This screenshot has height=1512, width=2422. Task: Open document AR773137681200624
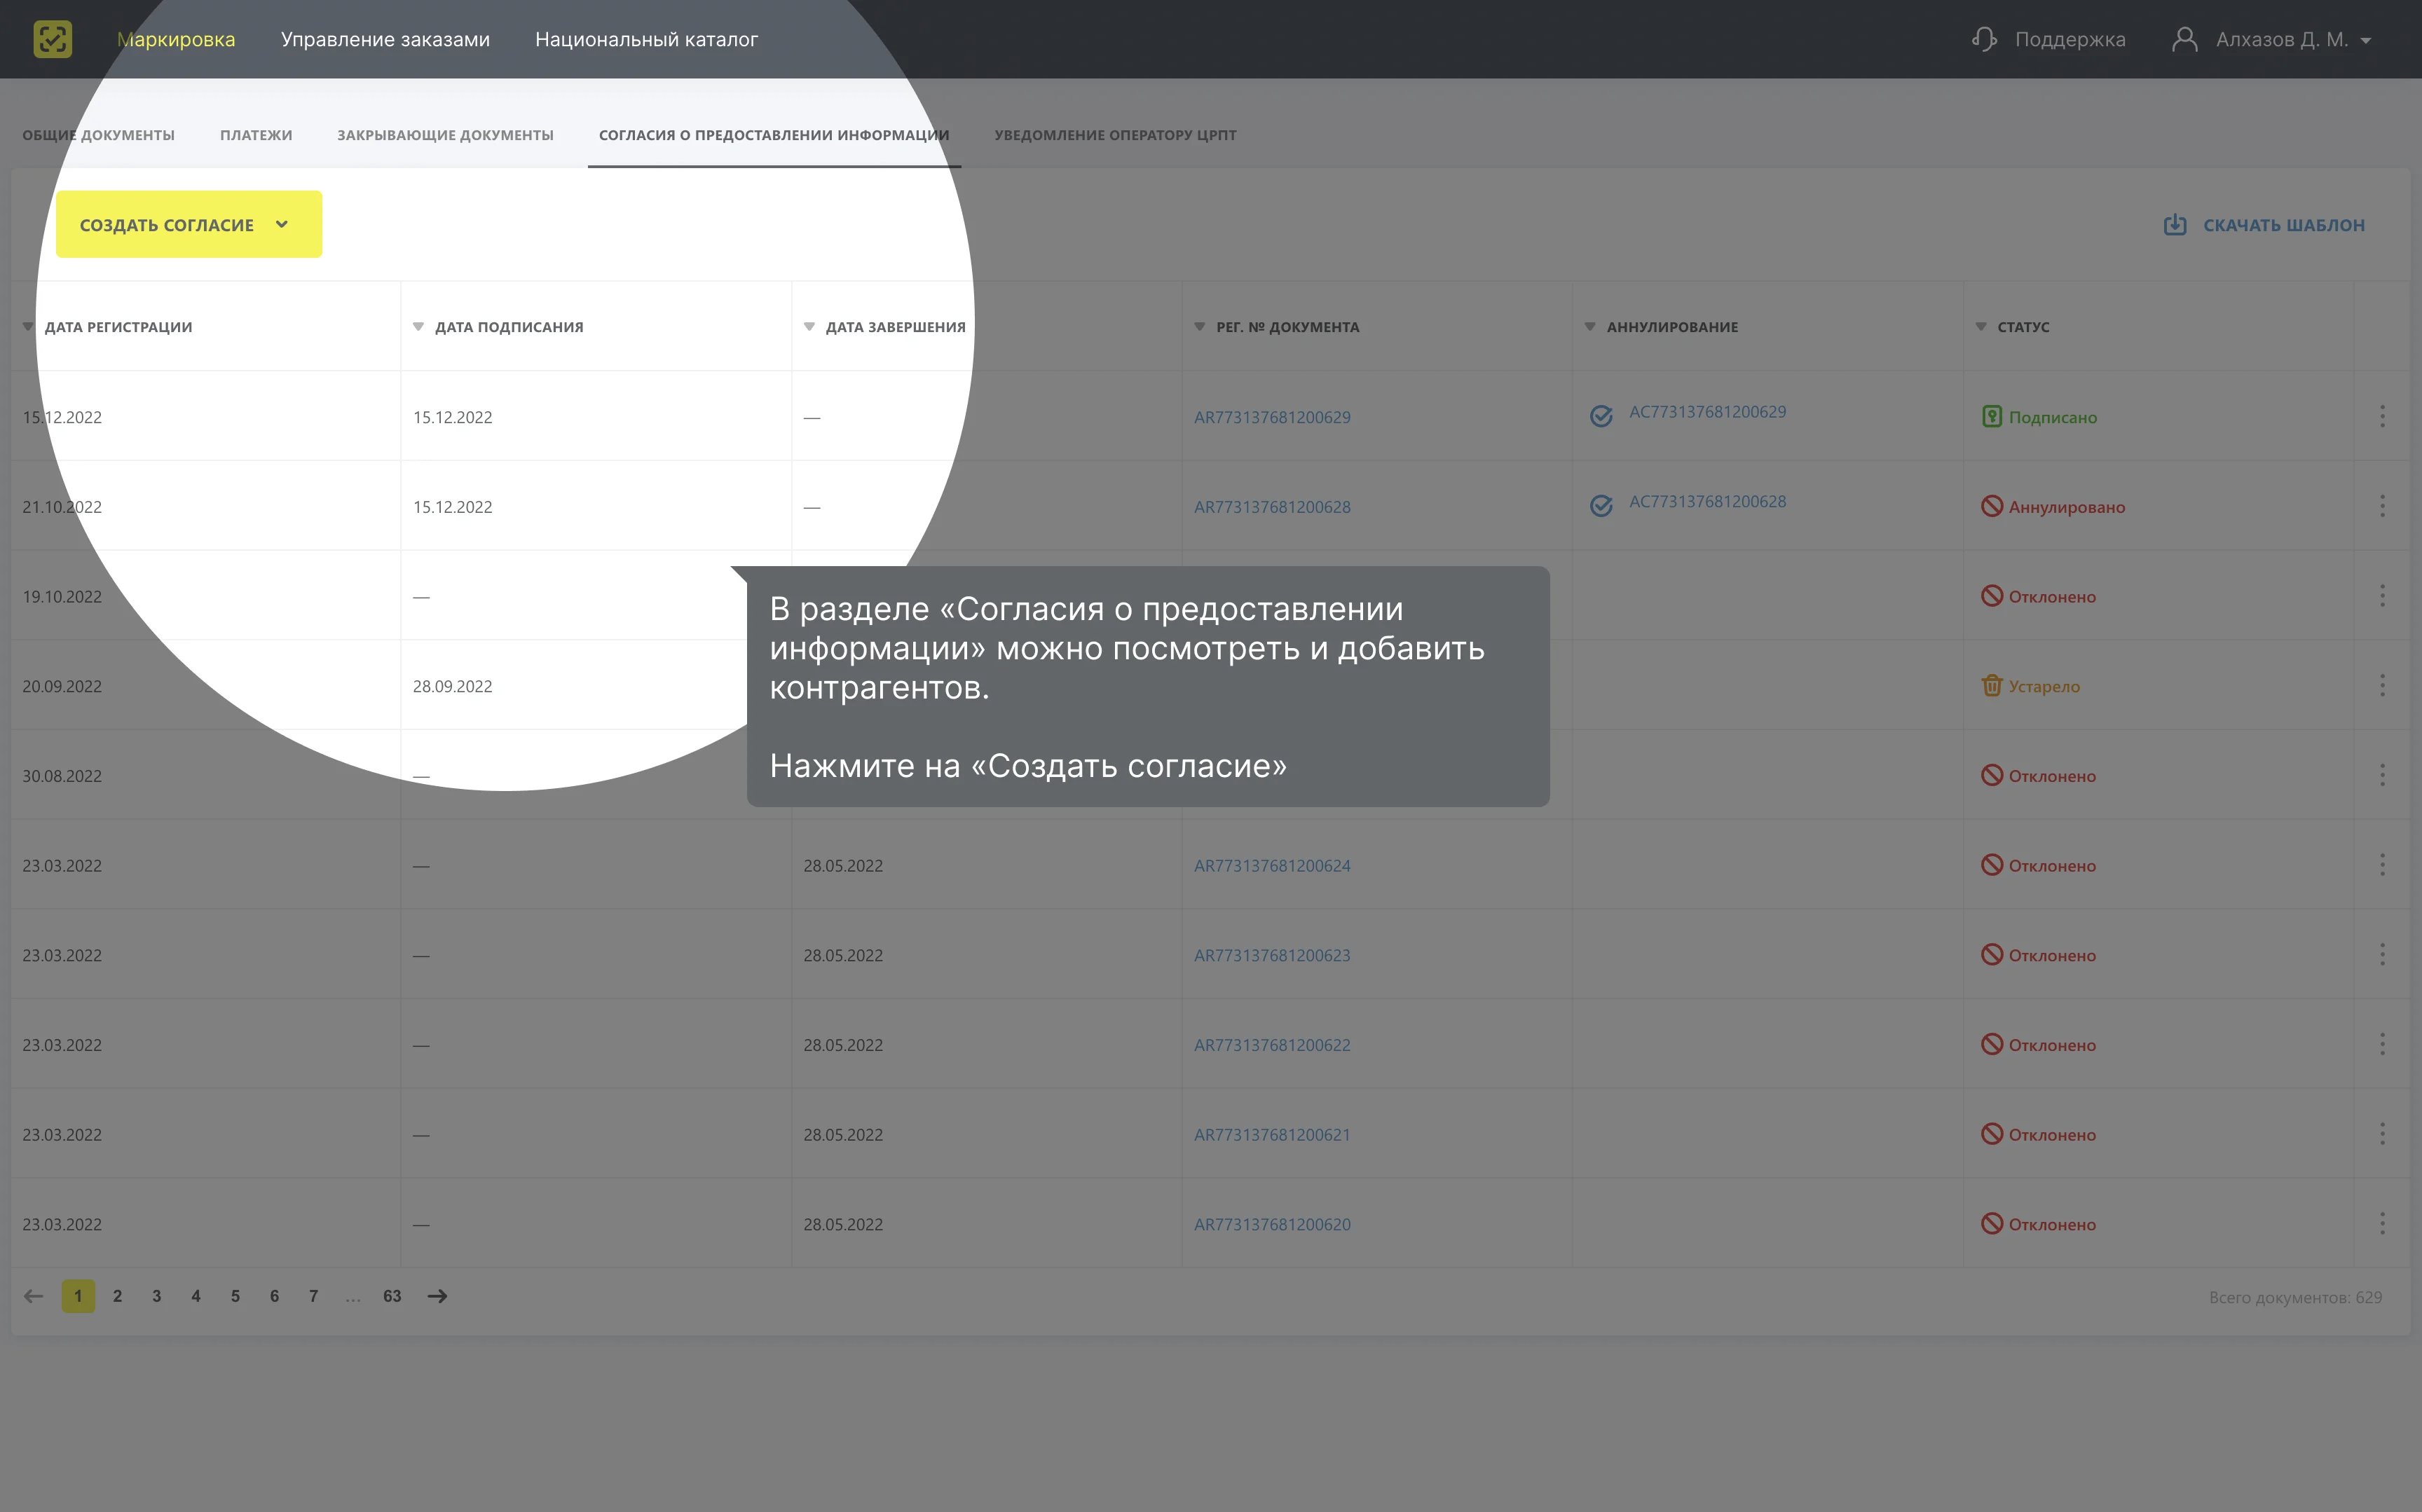(x=1272, y=865)
